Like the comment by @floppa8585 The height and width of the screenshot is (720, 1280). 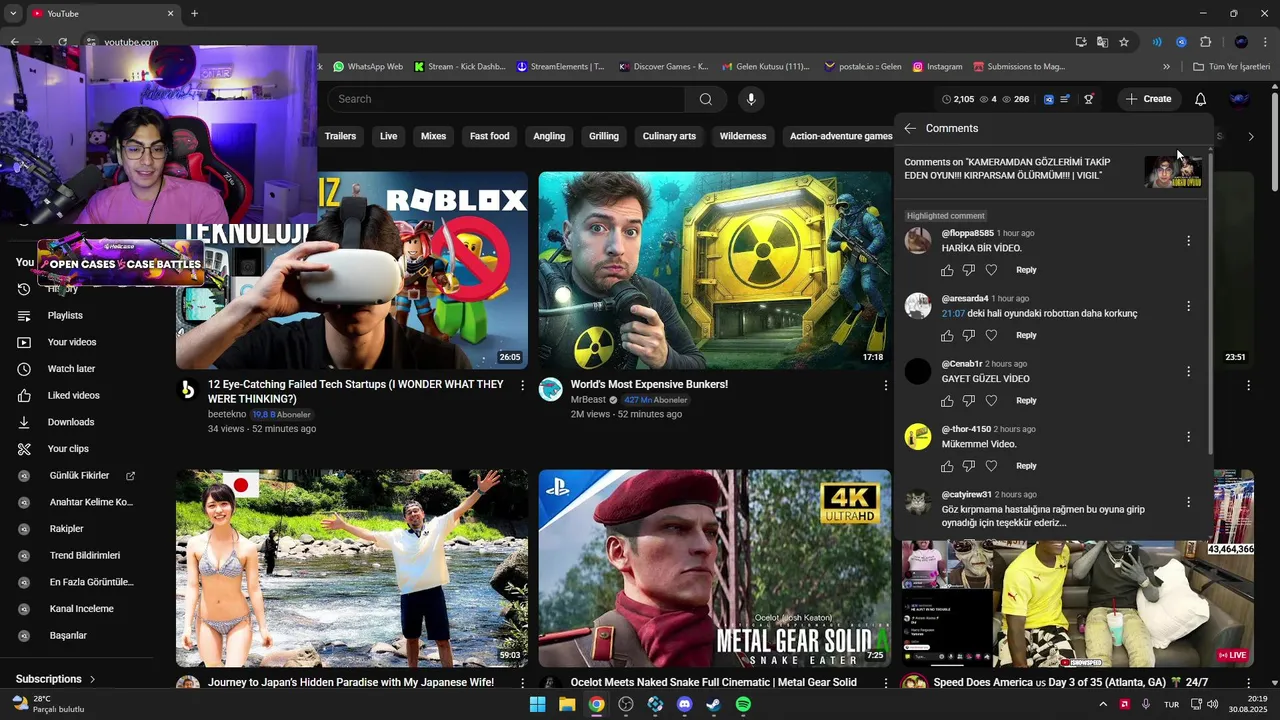pyautogui.click(x=947, y=270)
